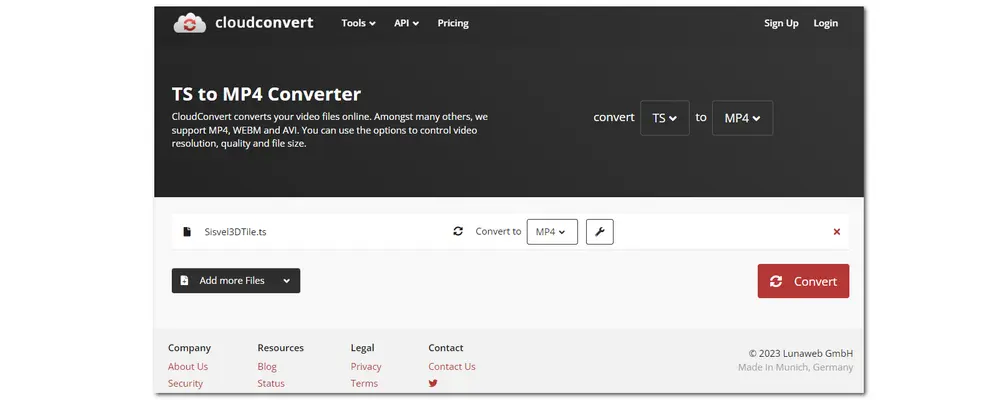Screen dimensions: 1000x400
Task: Open the Privacy footer link
Action: [x=366, y=367]
